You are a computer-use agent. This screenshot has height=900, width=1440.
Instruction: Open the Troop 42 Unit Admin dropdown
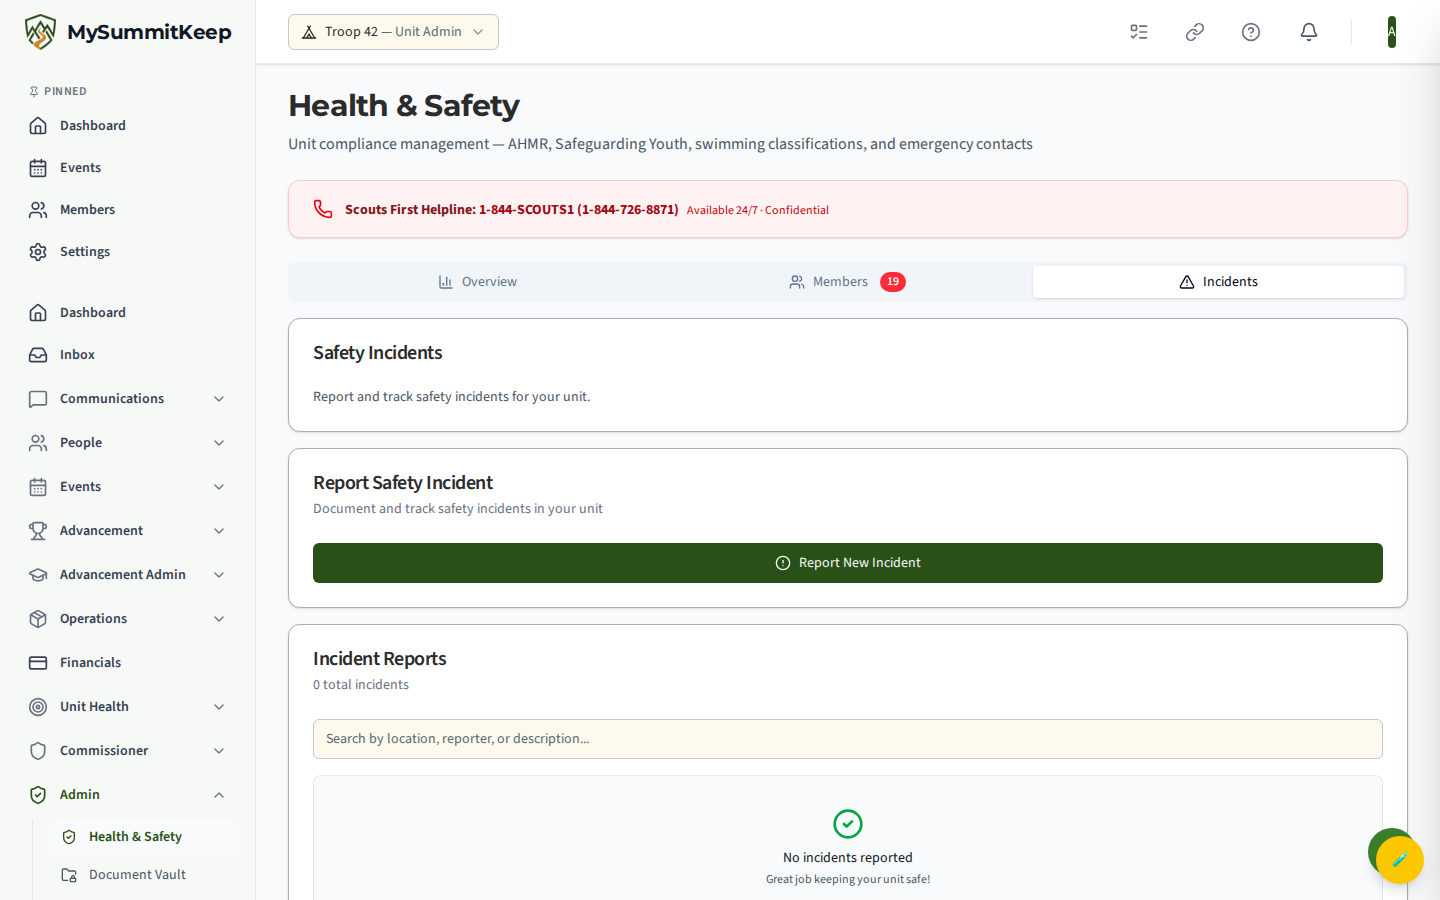(393, 32)
